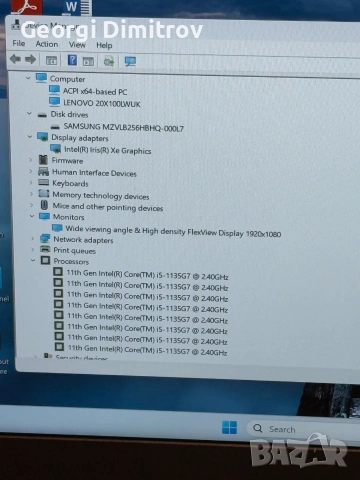This screenshot has width=360, height=480.
Task: Click the mouse icon beside Mice category
Action: click(44, 205)
